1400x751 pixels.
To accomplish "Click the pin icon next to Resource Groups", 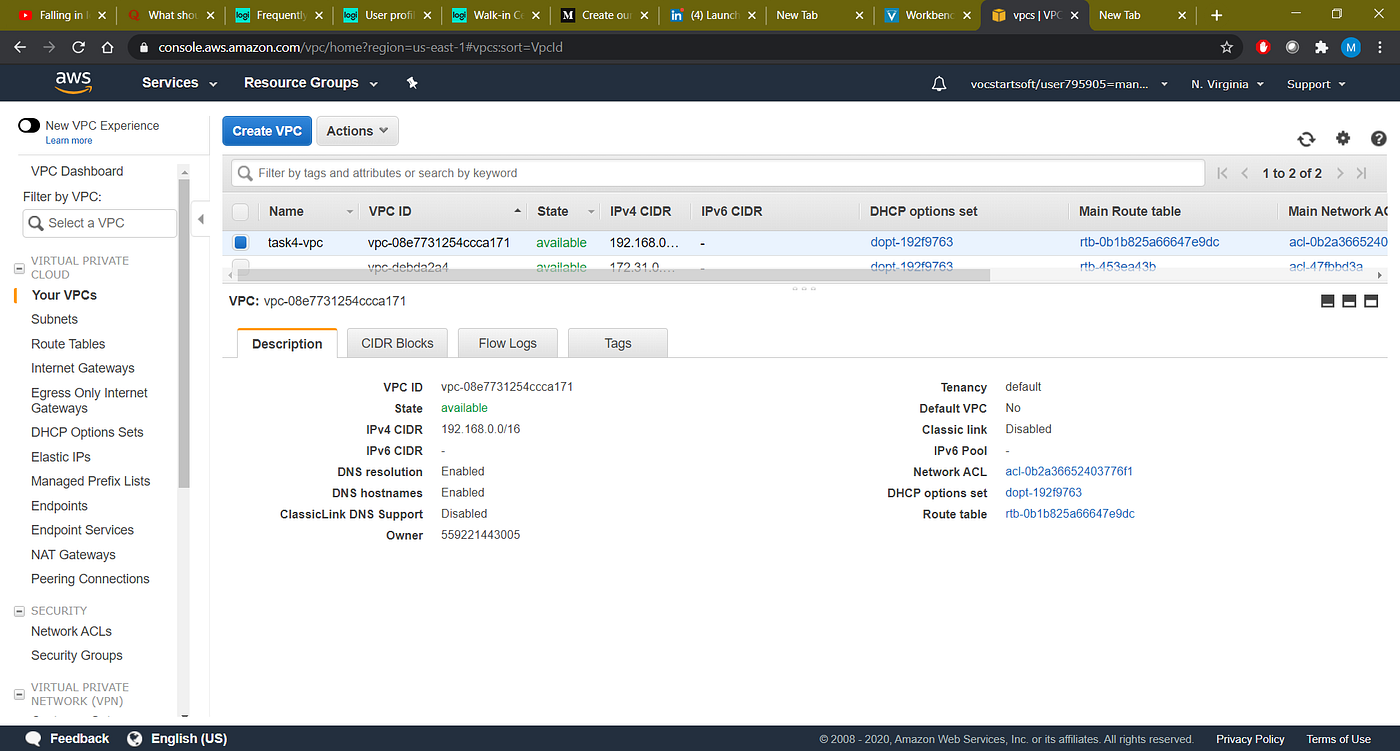I will click(x=412, y=83).
